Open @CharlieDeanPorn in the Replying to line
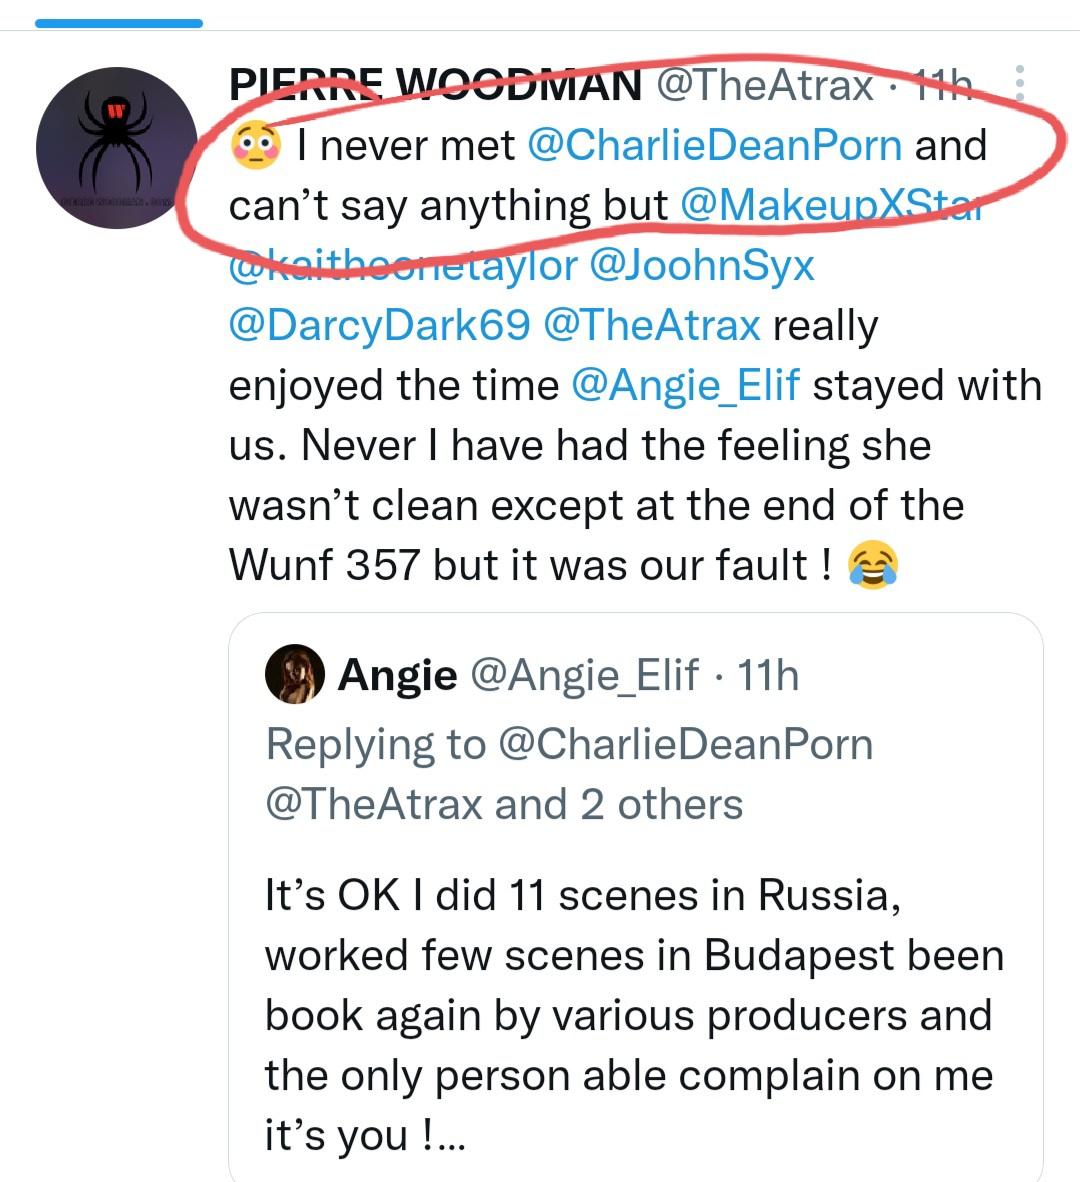The width and height of the screenshot is (1080, 1182). click(685, 745)
